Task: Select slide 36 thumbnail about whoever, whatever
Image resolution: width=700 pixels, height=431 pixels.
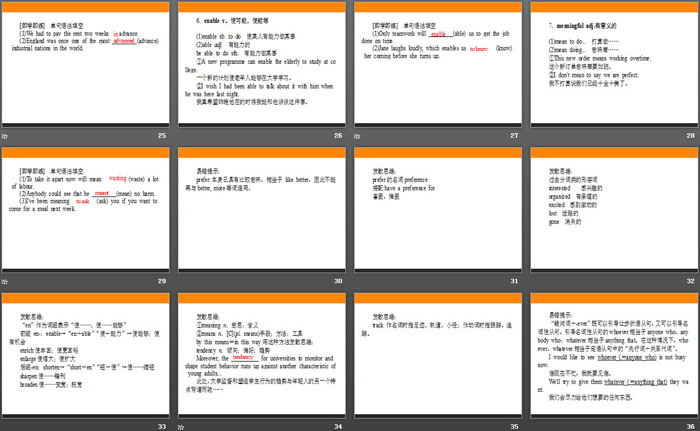Action: (614, 356)
